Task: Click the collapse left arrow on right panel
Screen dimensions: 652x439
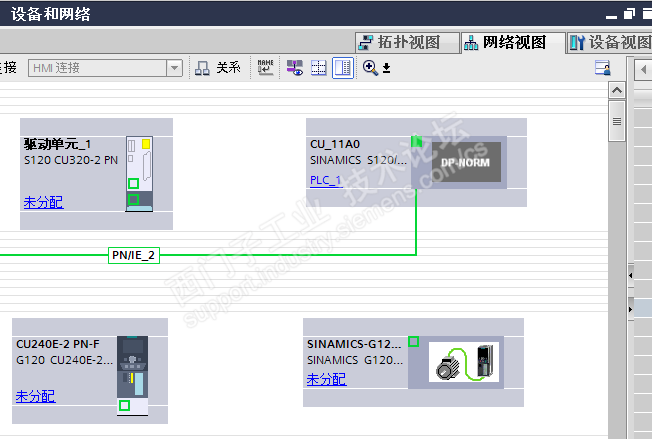Action: point(643,69)
